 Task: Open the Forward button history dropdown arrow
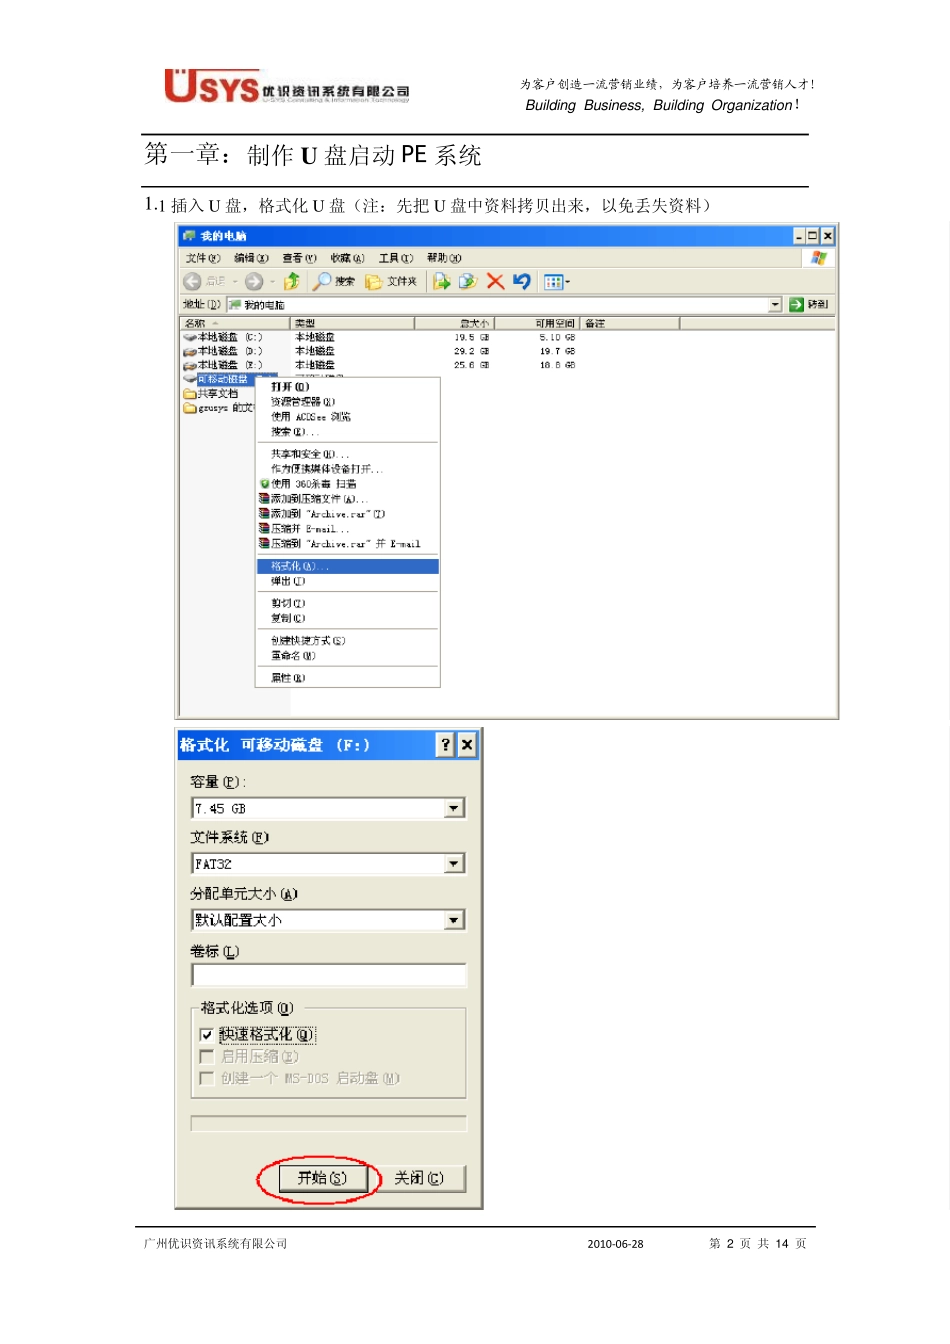pyautogui.click(x=272, y=282)
